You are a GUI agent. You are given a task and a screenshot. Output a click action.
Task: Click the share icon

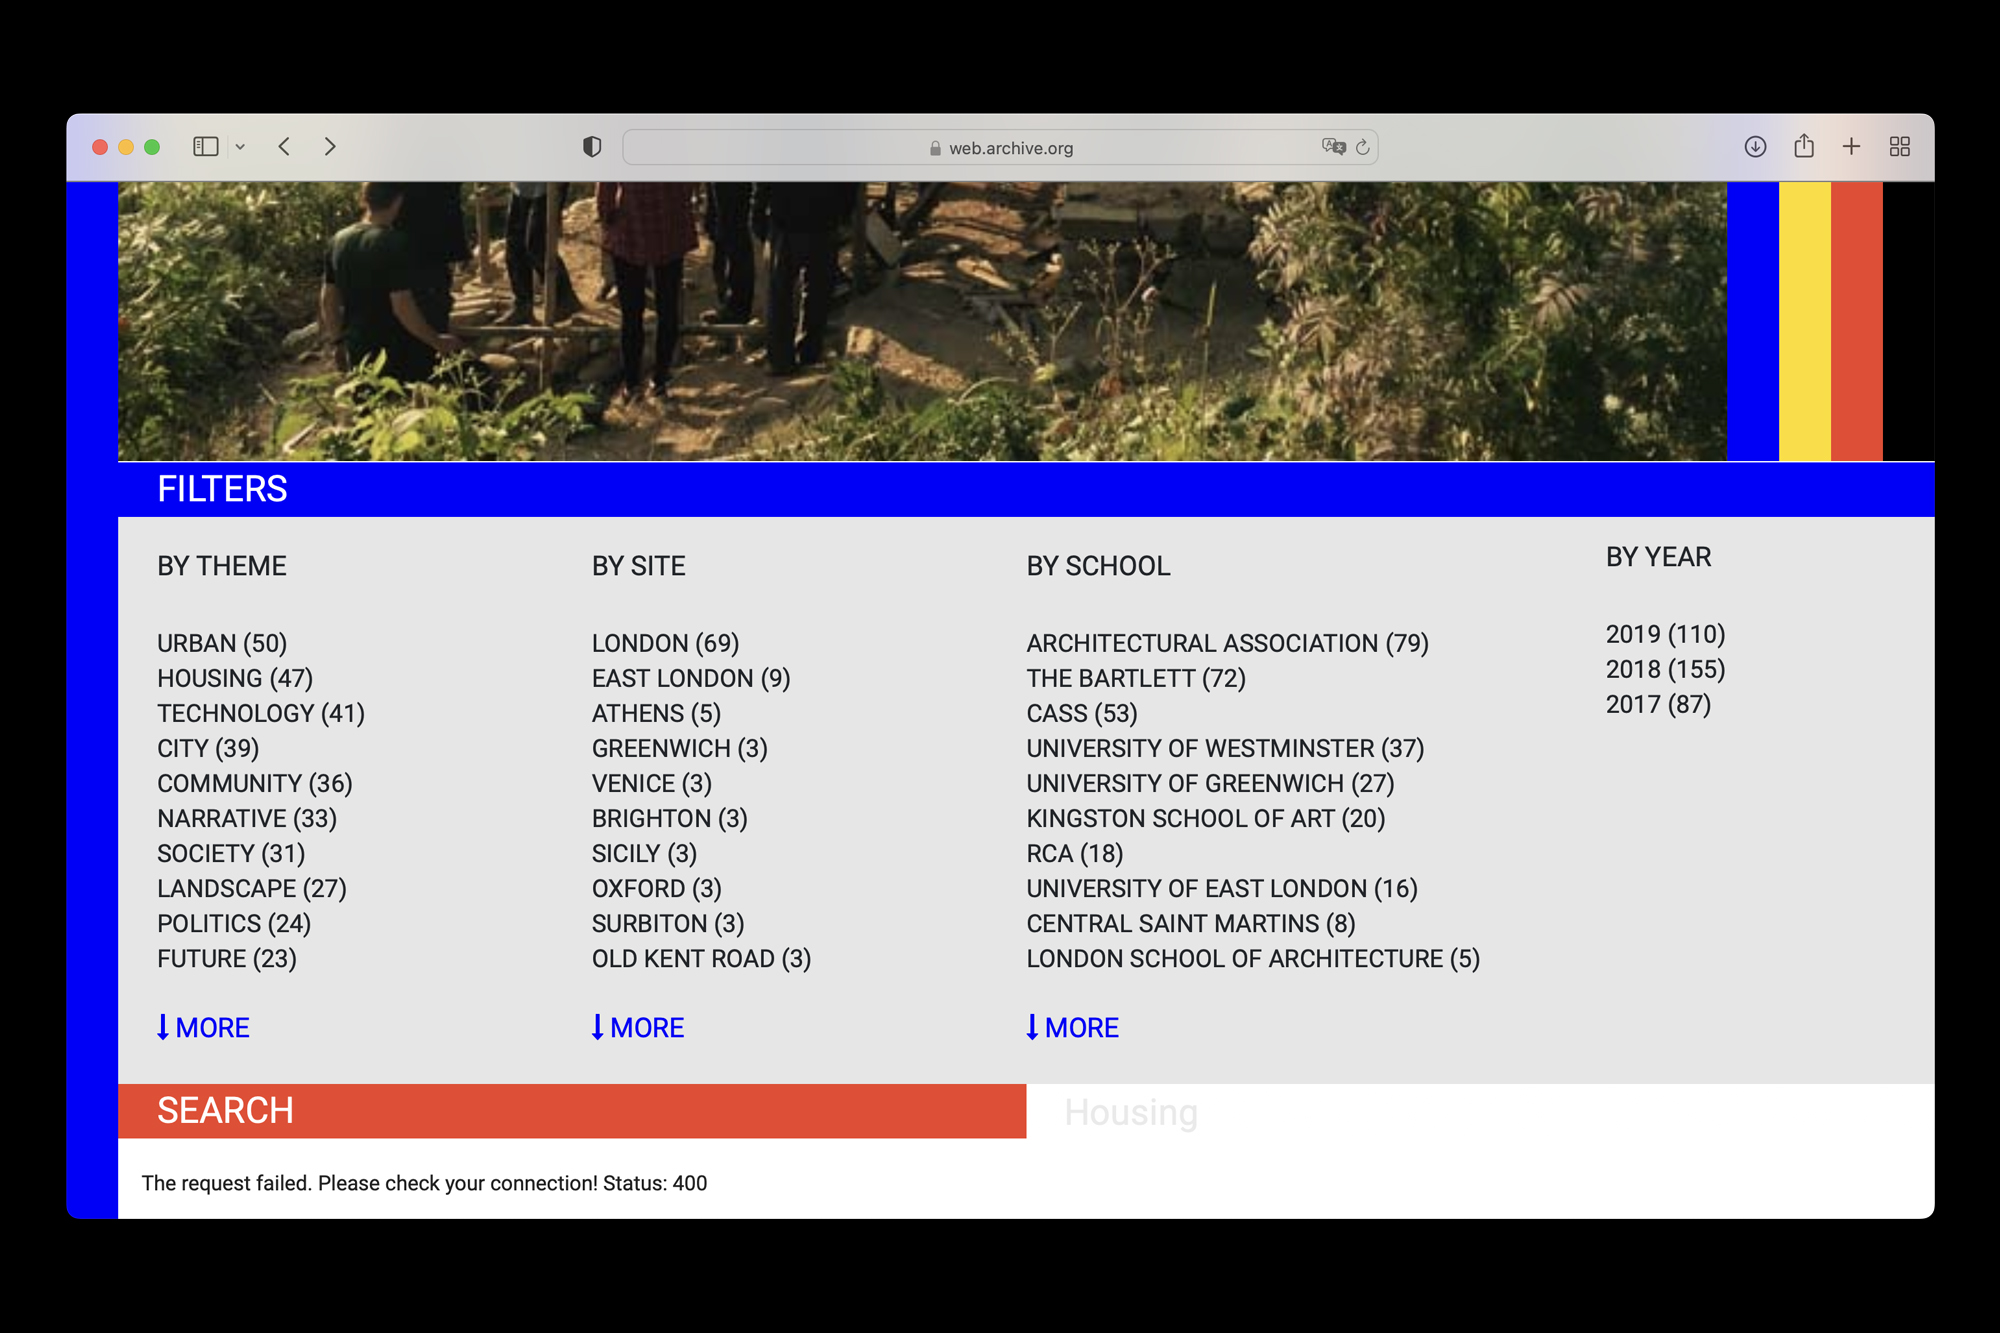point(1804,147)
